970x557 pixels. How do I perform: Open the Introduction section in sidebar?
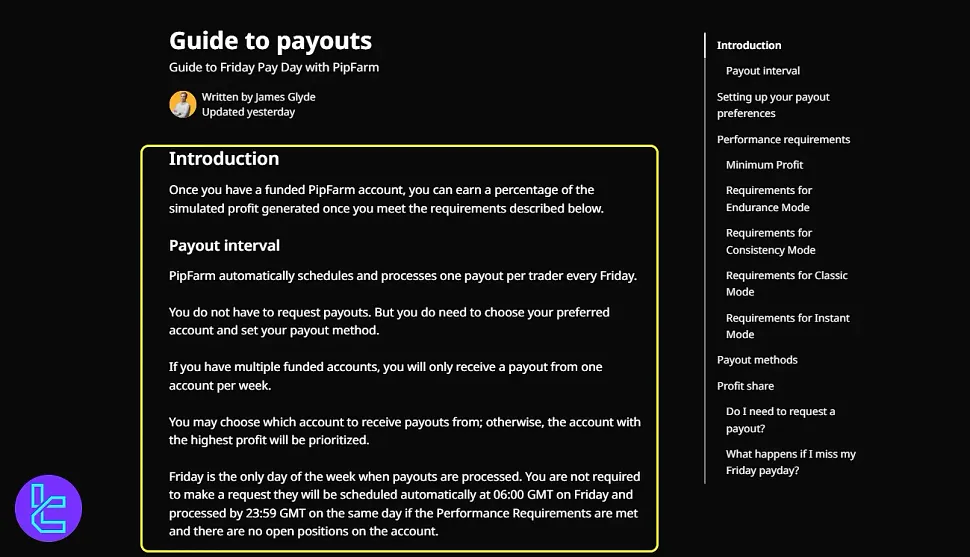[749, 45]
